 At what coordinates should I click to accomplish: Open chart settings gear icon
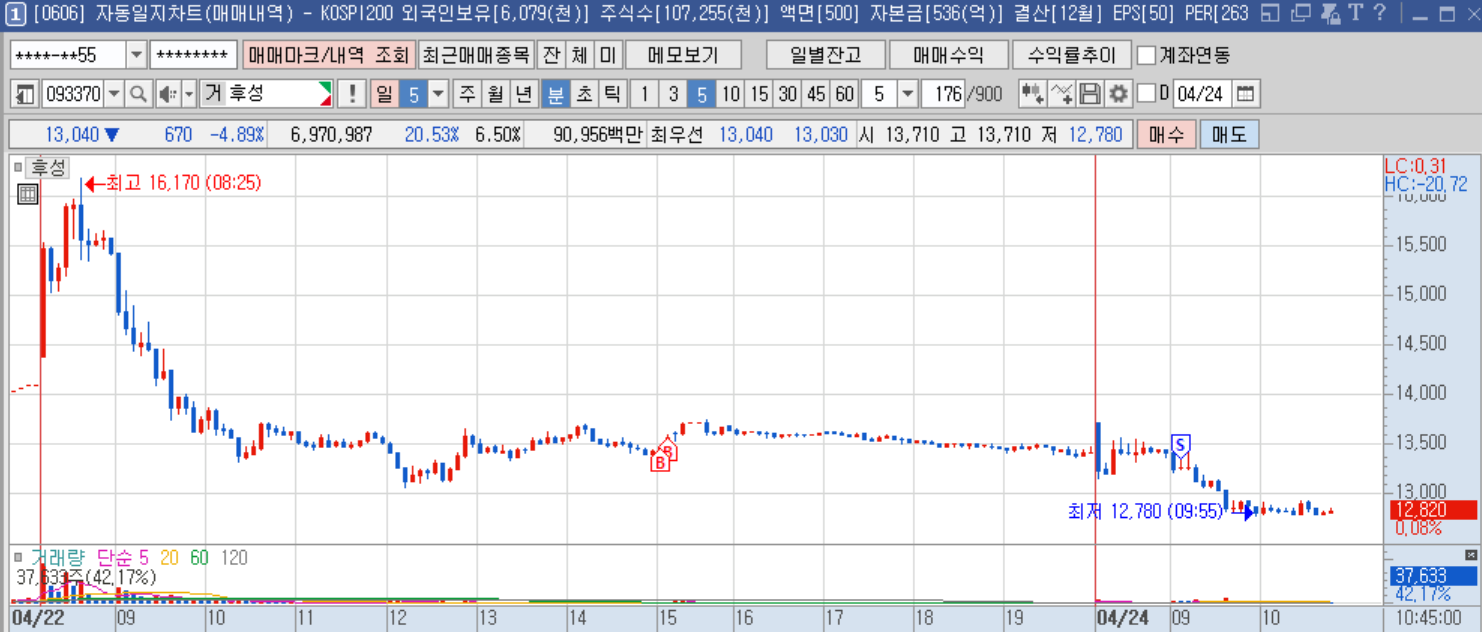click(x=1118, y=94)
